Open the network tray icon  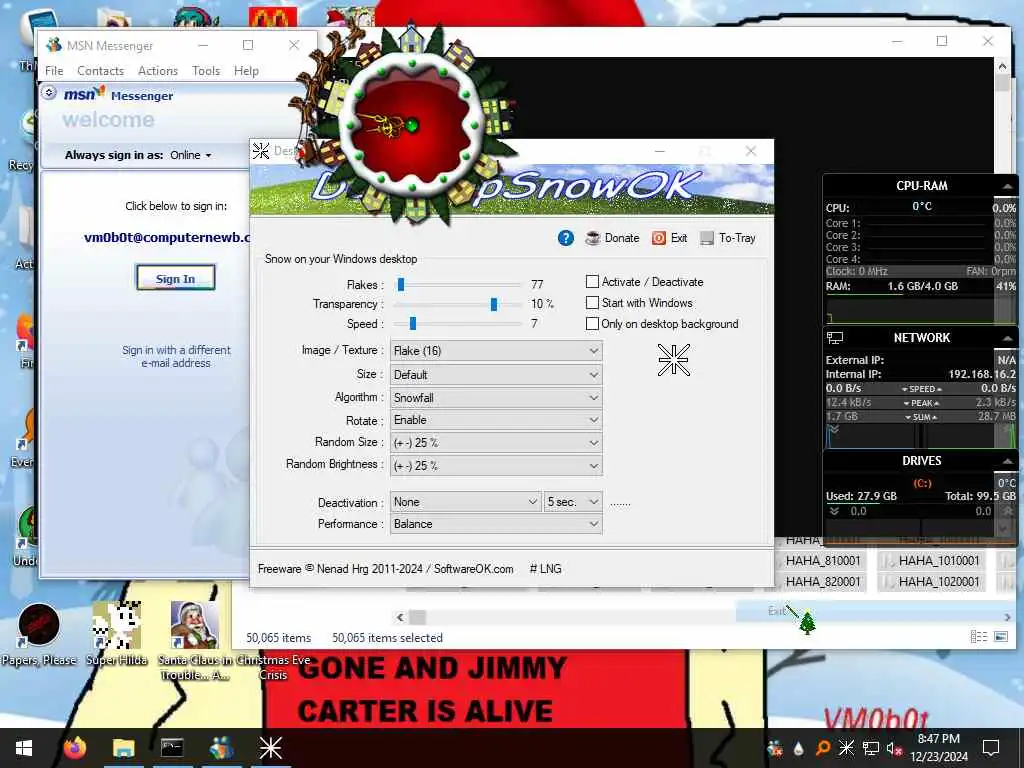pos(871,748)
